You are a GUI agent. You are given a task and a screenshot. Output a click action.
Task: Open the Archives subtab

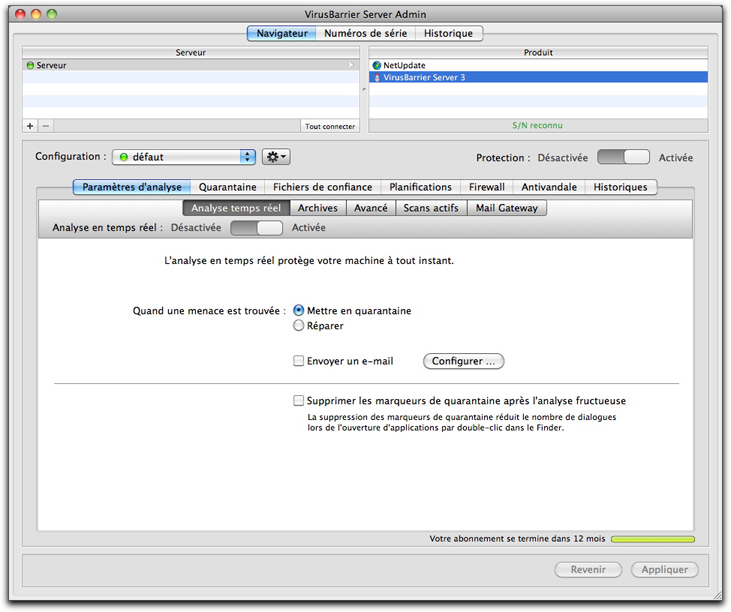[318, 208]
